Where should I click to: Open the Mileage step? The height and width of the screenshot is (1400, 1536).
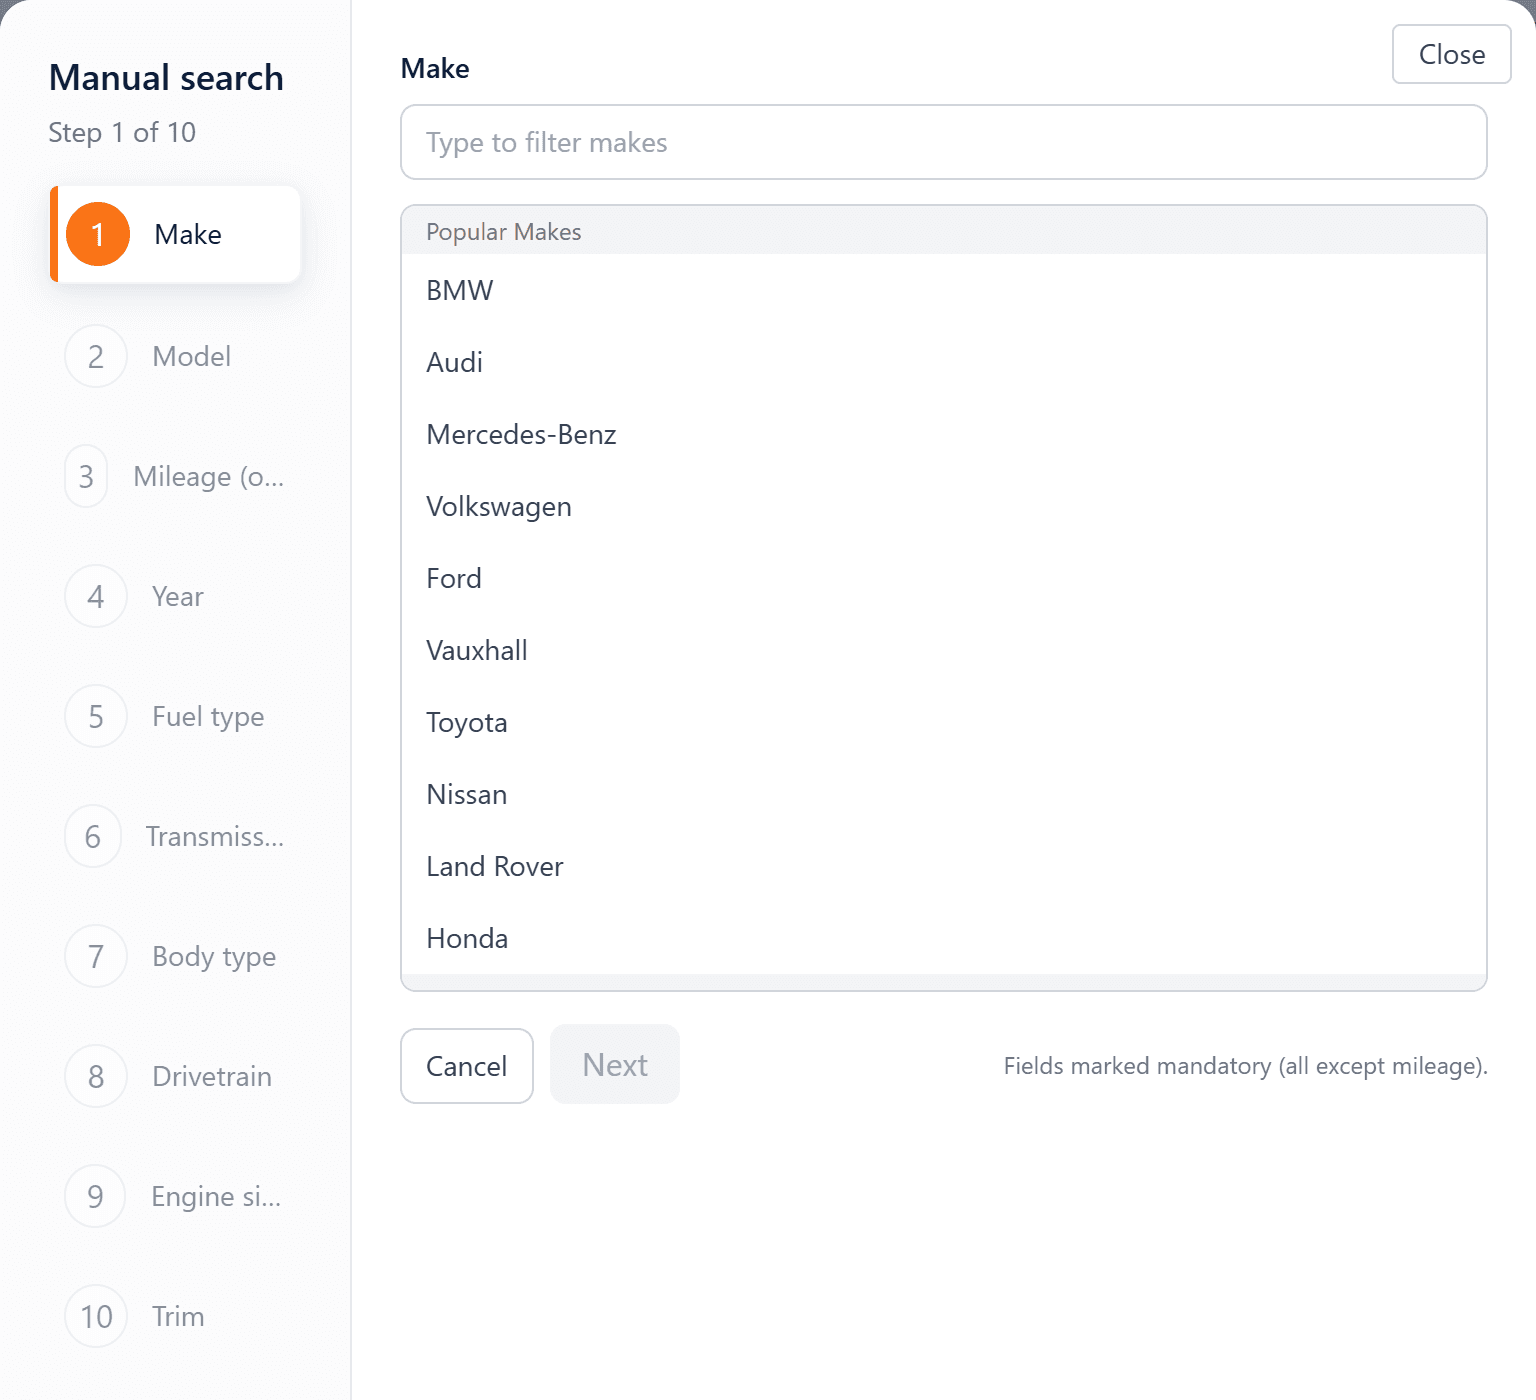(x=176, y=476)
